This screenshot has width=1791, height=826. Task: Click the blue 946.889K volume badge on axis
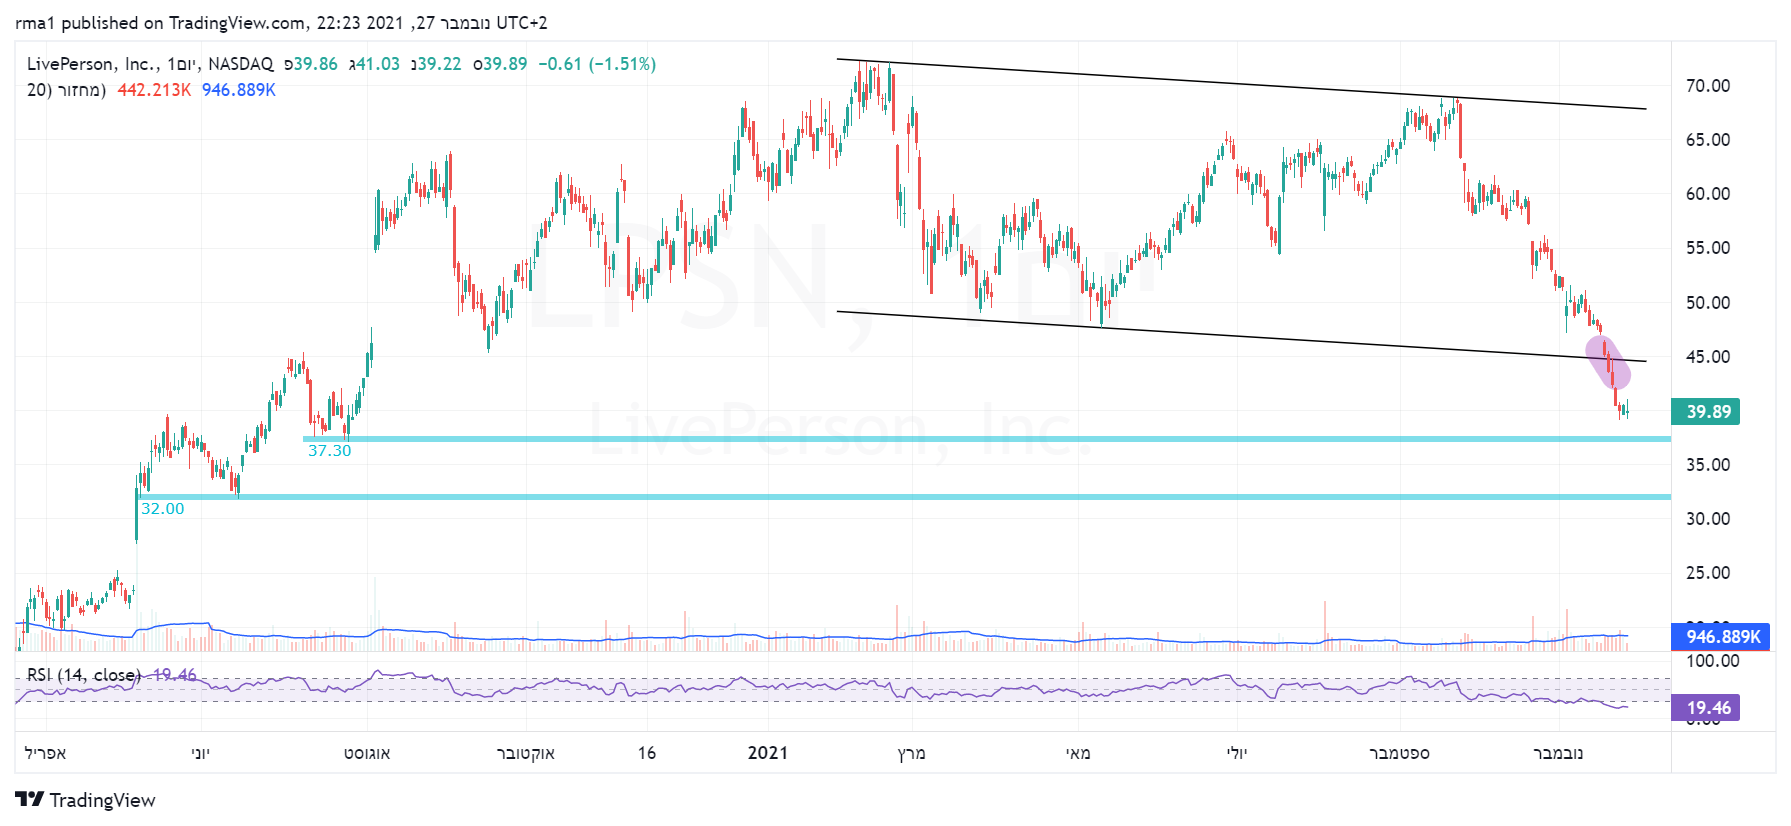(1721, 637)
